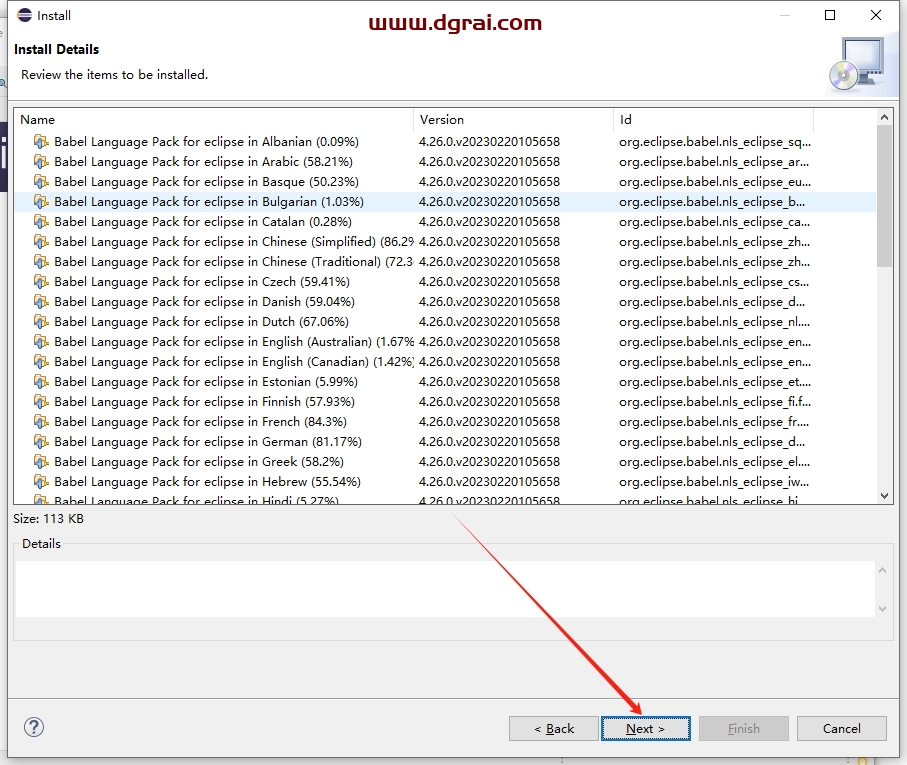
Task: Click the Czech language pack plugin icon
Action: (40, 282)
